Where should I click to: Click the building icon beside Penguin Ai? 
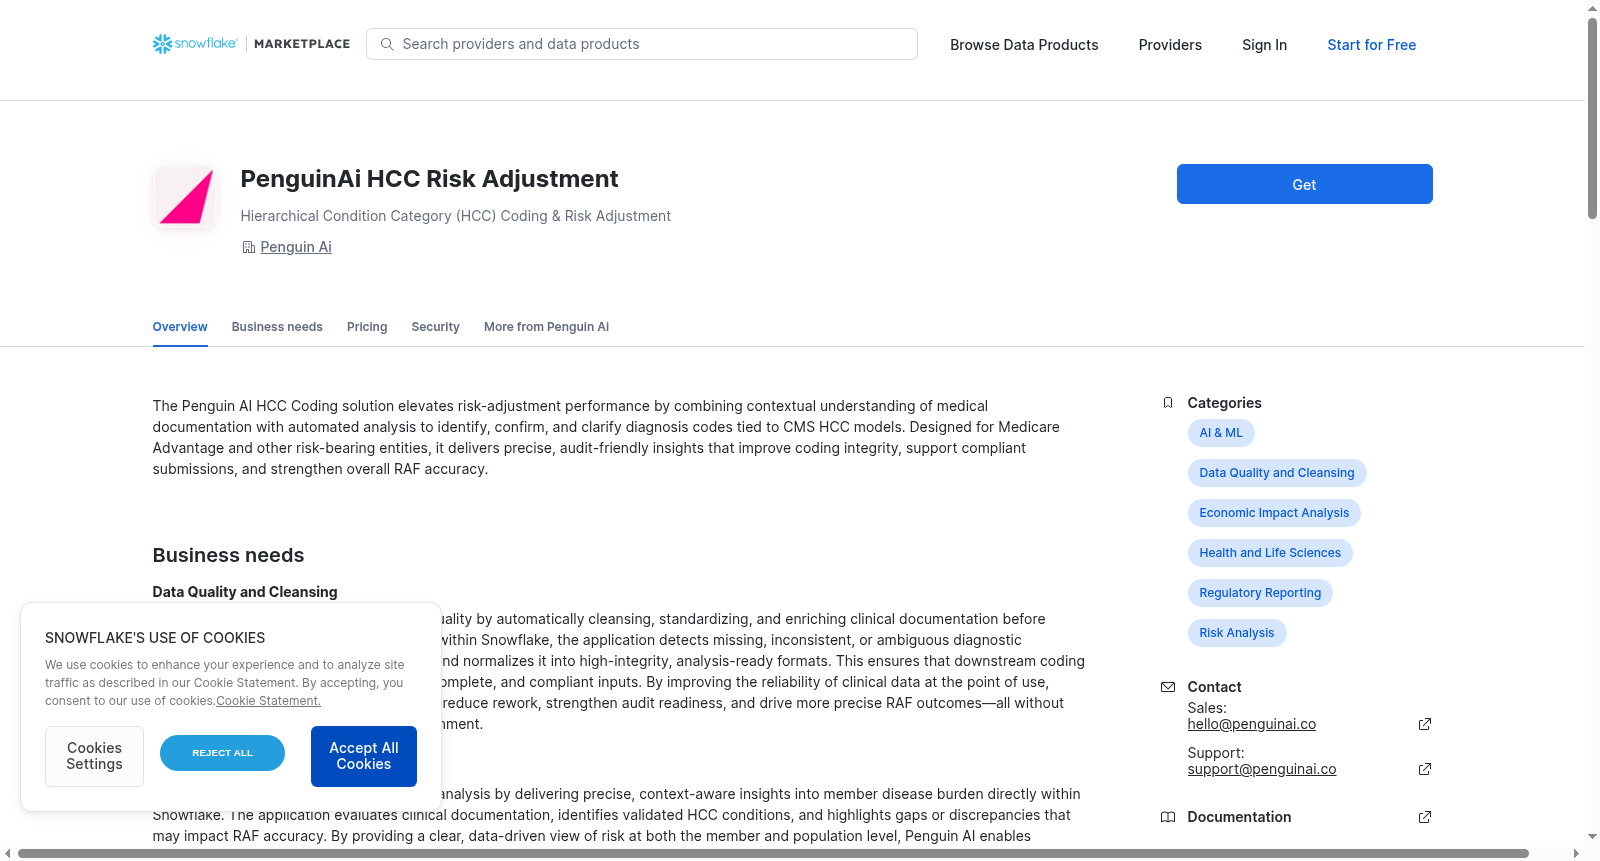click(x=248, y=247)
